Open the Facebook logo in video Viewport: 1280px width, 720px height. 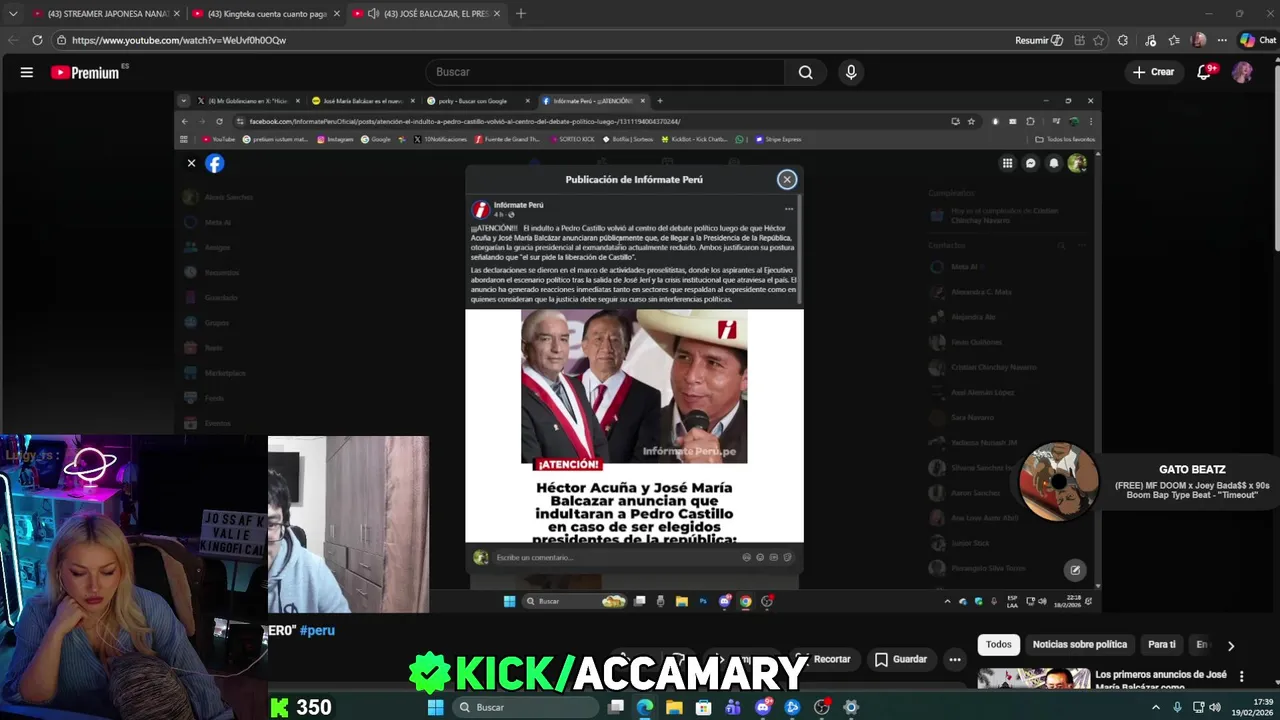(x=215, y=163)
